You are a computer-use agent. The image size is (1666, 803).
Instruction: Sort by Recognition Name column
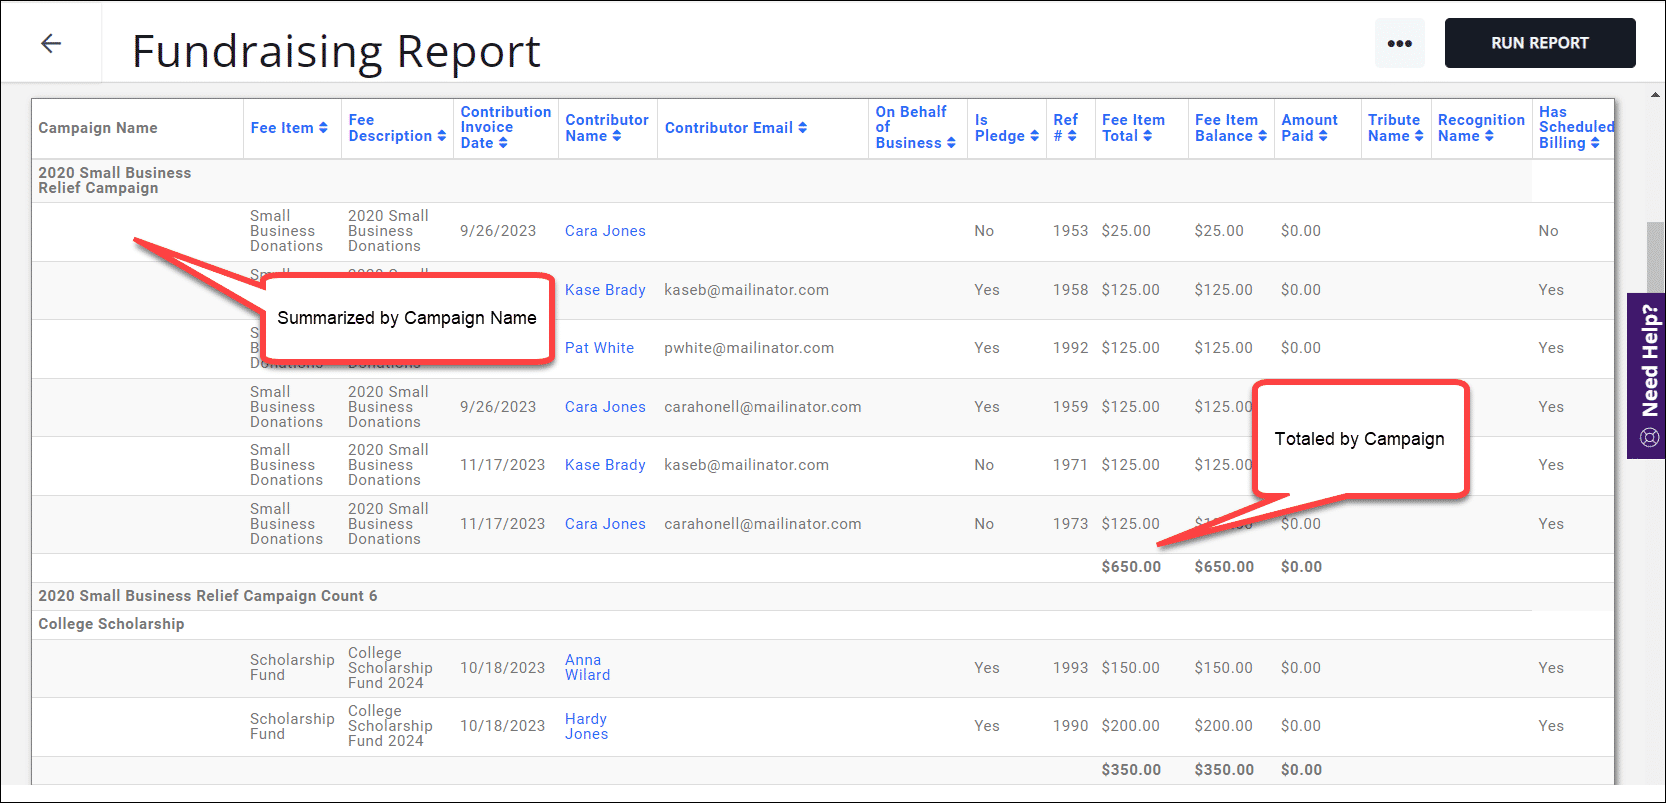tap(1480, 128)
